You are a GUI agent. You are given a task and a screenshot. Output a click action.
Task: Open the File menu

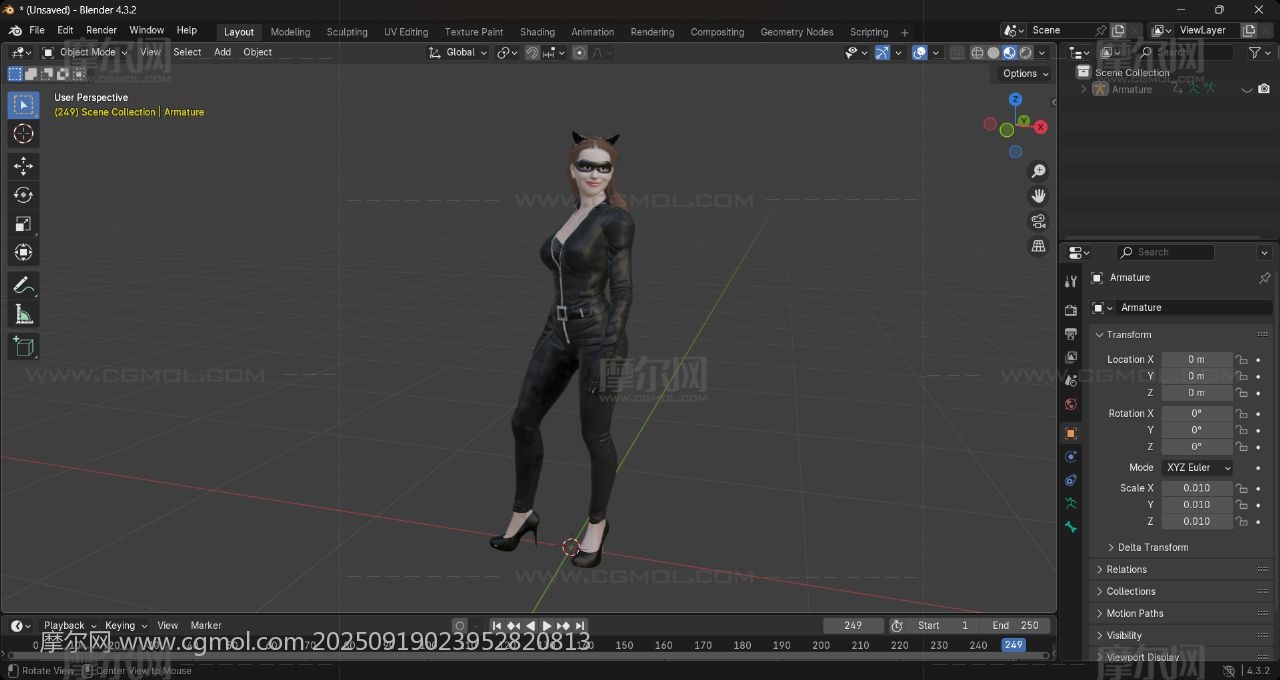coord(37,30)
